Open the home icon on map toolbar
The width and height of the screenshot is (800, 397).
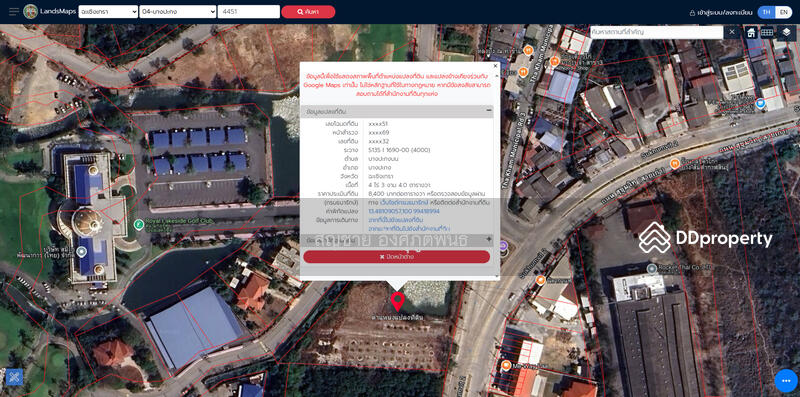(x=751, y=33)
